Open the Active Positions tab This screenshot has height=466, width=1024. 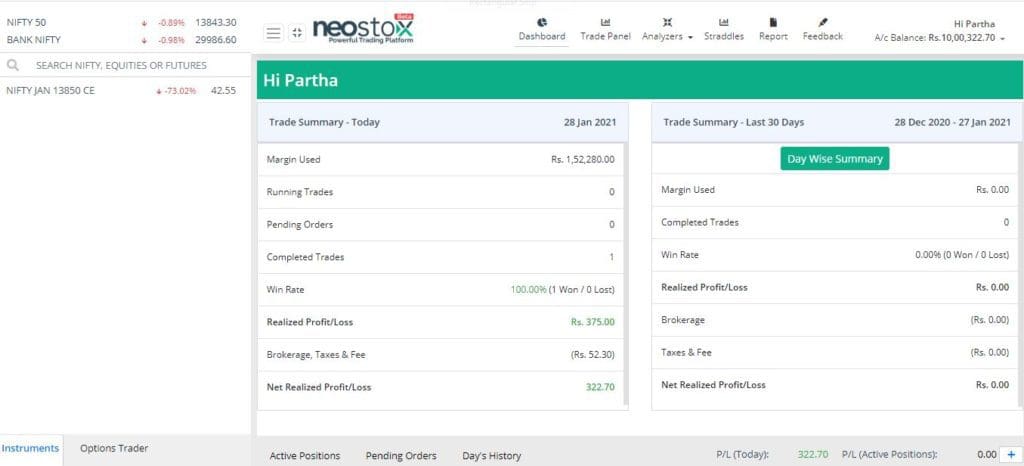click(305, 456)
